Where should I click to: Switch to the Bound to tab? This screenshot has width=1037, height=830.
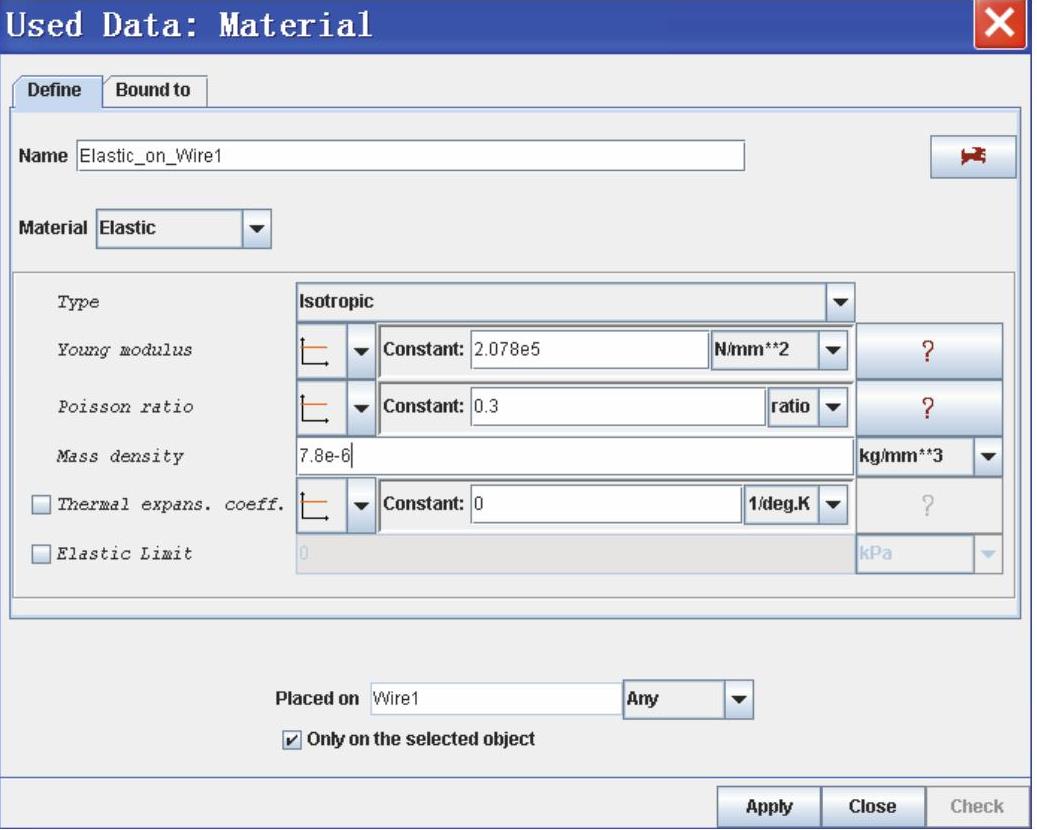pos(153,90)
